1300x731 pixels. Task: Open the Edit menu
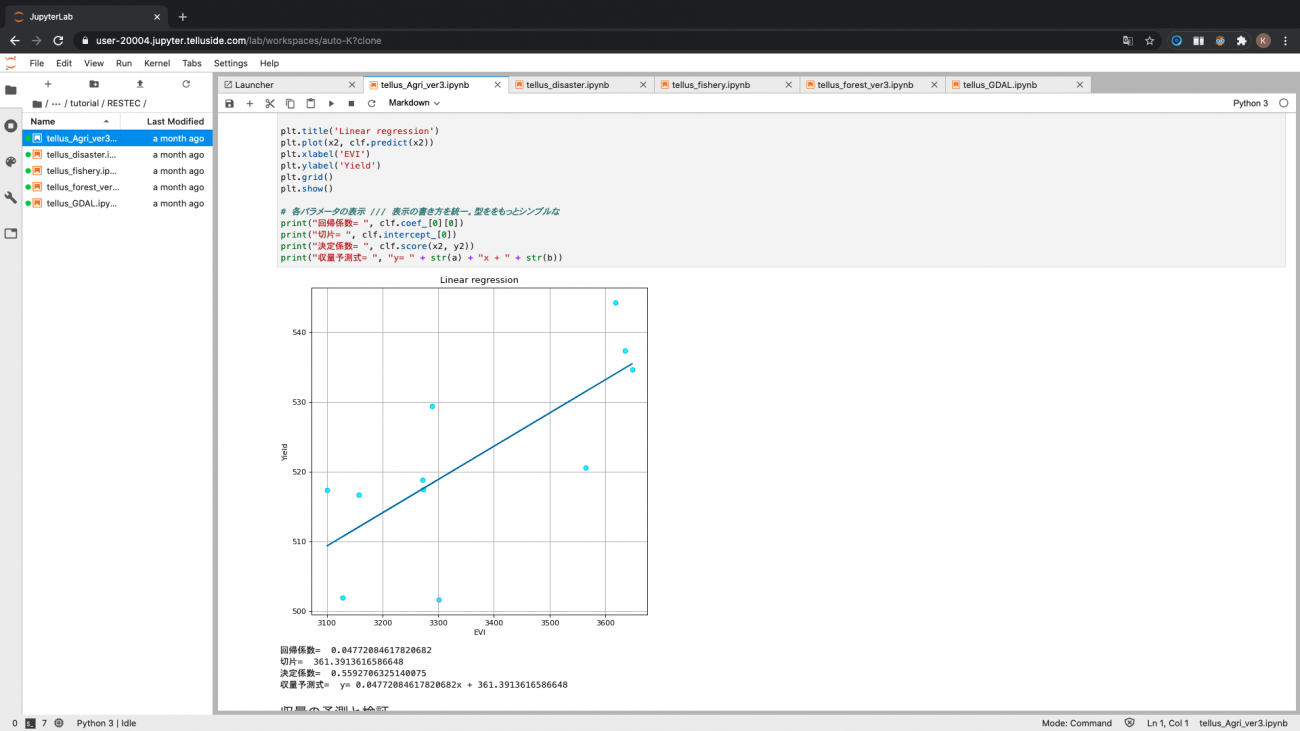(64, 63)
